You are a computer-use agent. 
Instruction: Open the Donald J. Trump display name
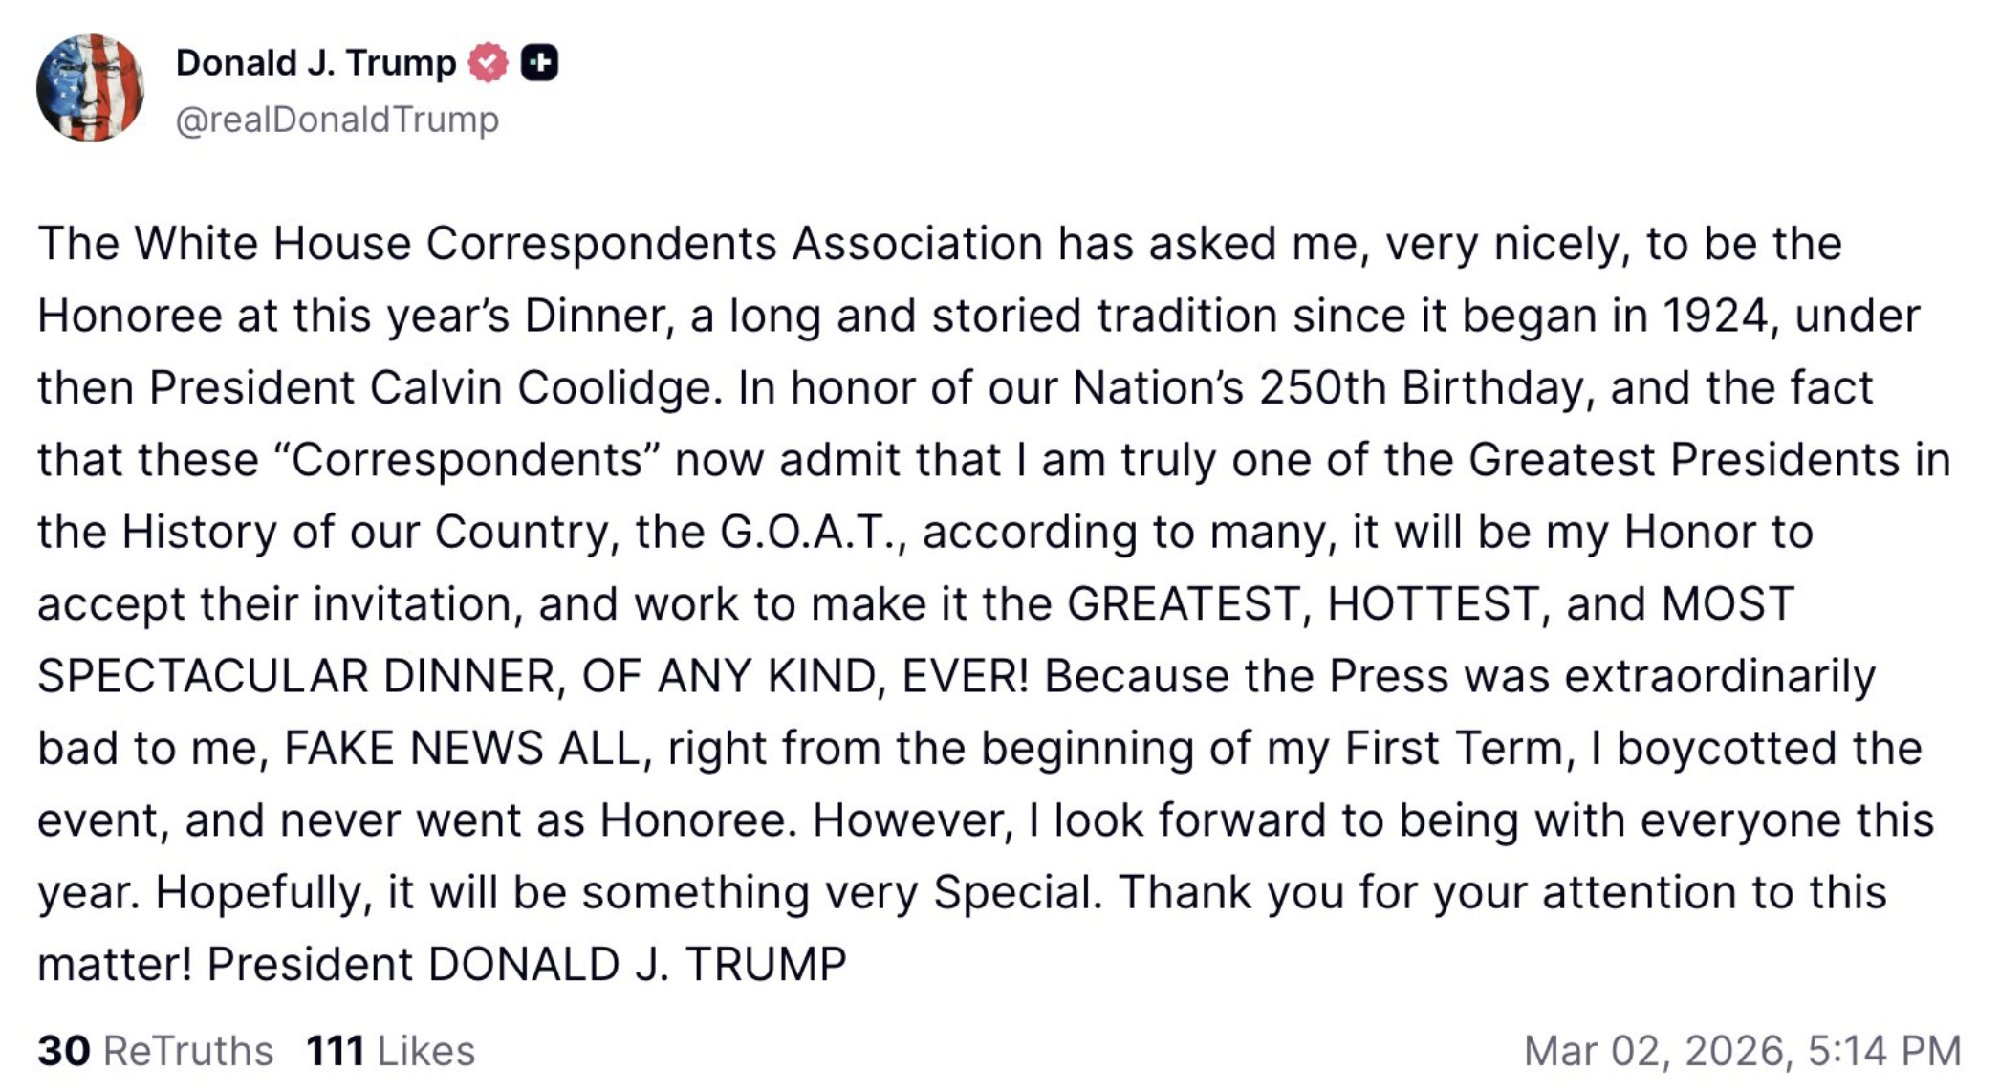(x=316, y=63)
